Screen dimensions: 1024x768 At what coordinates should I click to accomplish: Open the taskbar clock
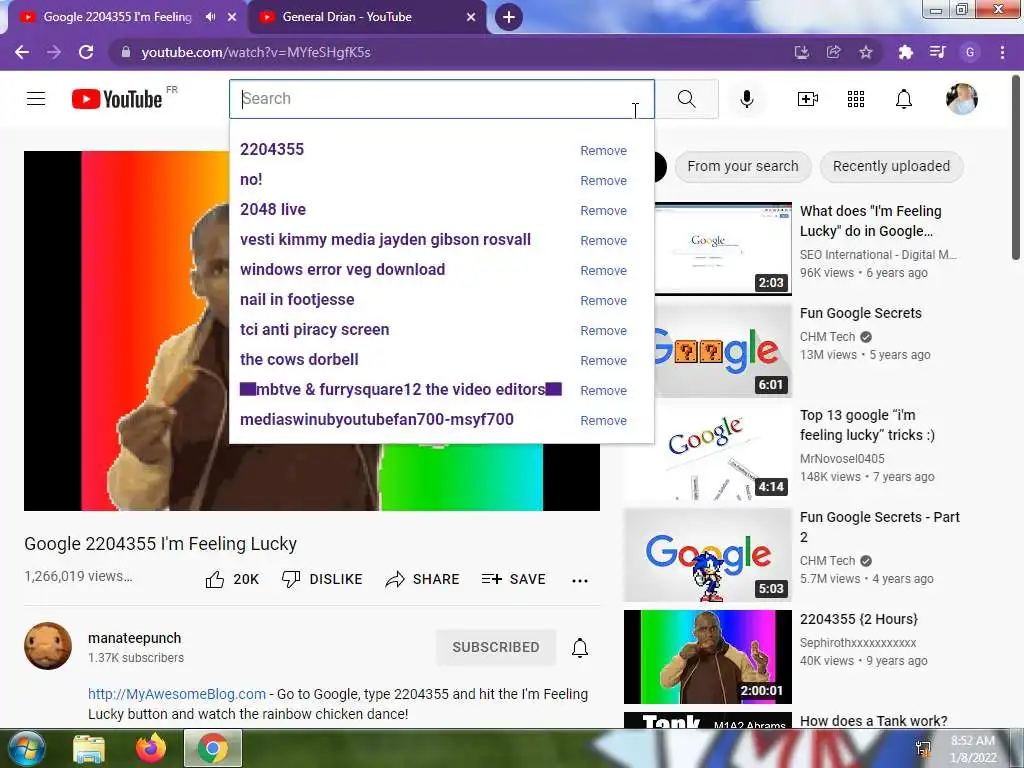(973, 749)
